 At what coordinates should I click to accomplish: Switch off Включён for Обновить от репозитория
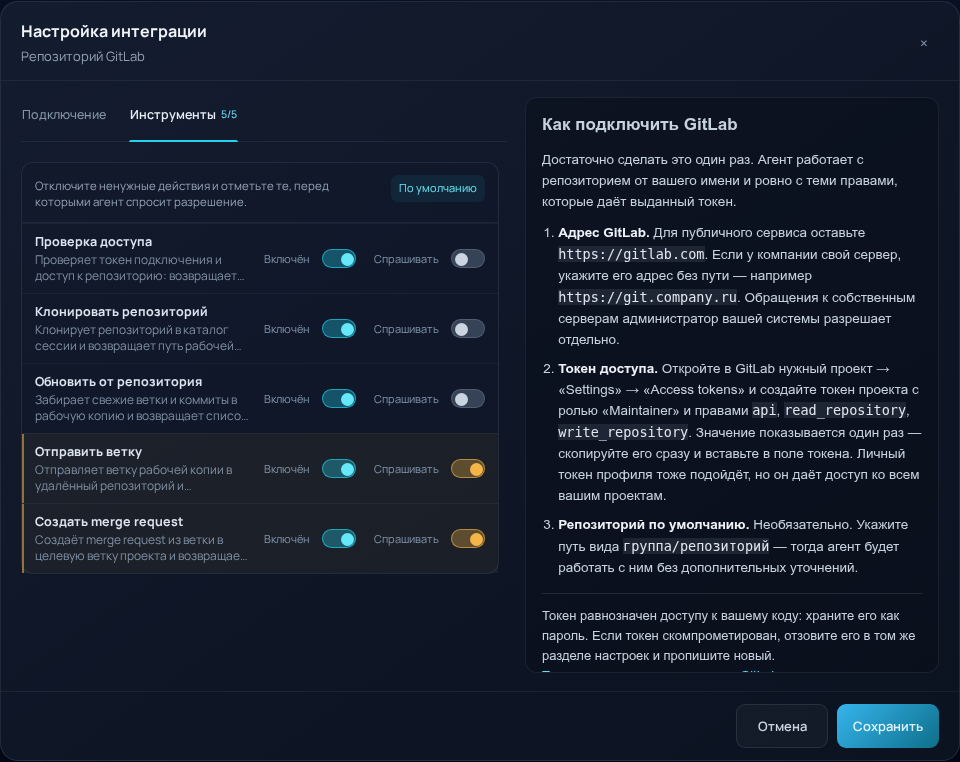(339, 399)
